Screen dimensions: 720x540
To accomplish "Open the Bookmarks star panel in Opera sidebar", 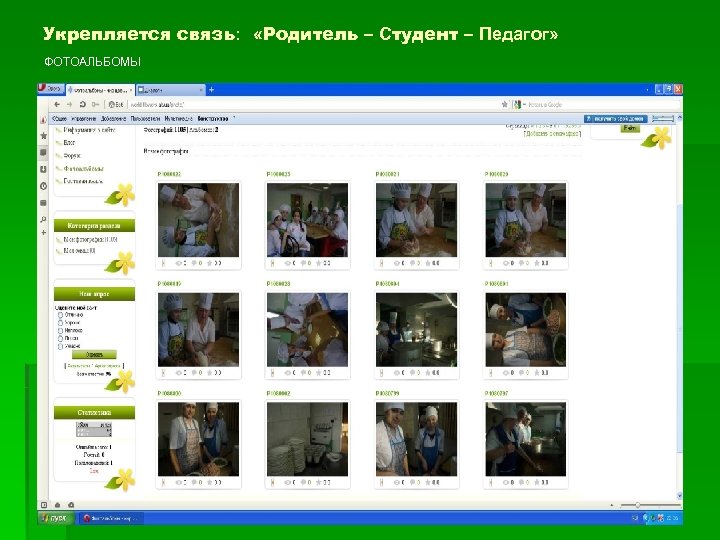I will coord(43,135).
